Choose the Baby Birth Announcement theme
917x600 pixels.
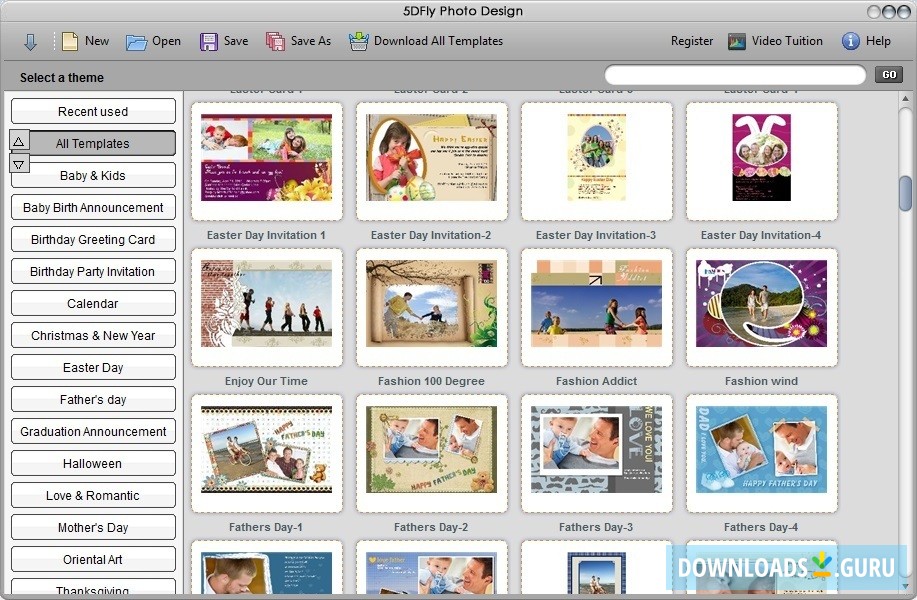93,208
